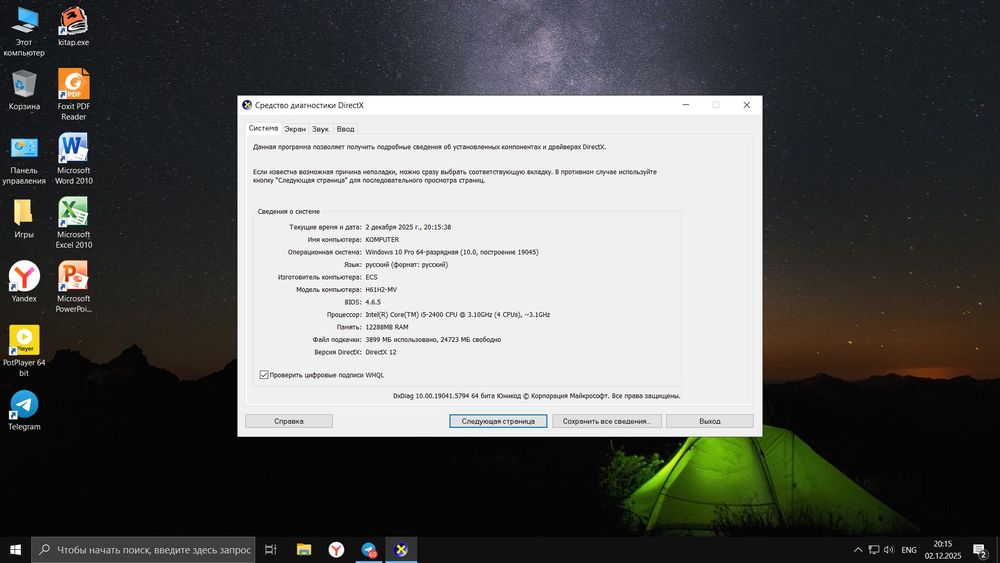This screenshot has height=563, width=1000.
Task: Click the BIOS value 4.6.5
Action: [x=372, y=302]
